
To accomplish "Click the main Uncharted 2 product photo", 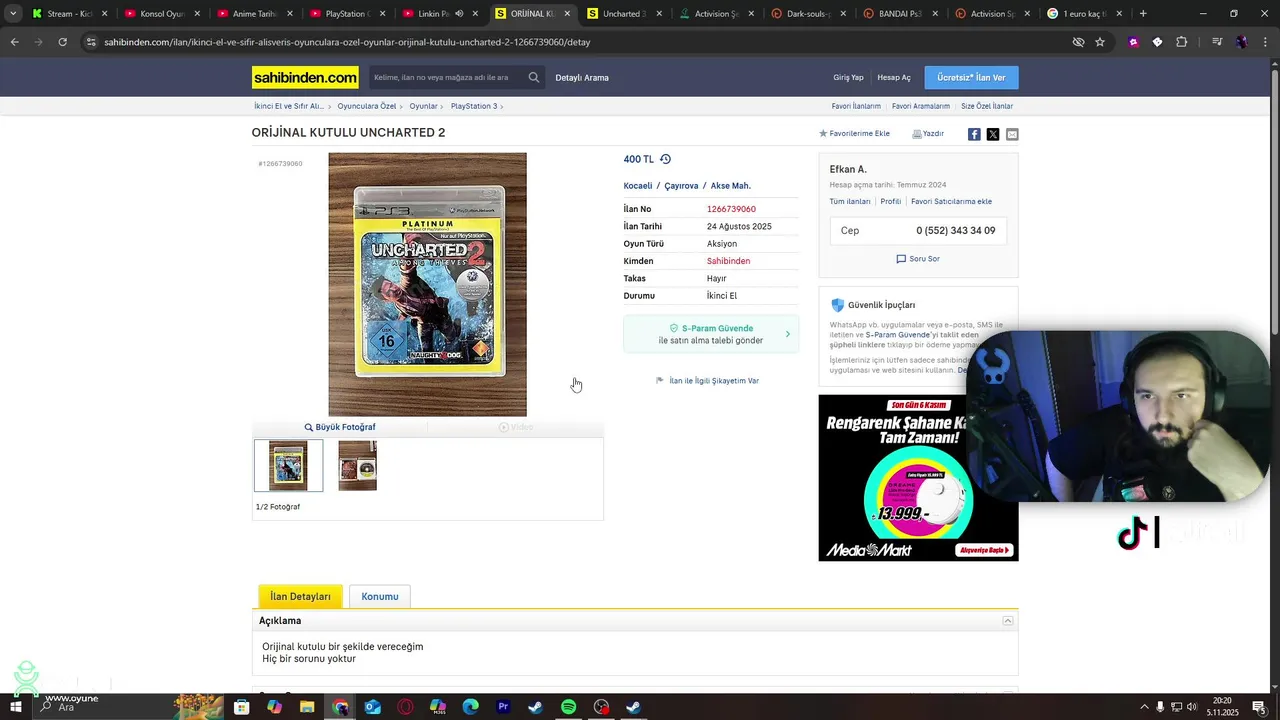I will 427,284.
